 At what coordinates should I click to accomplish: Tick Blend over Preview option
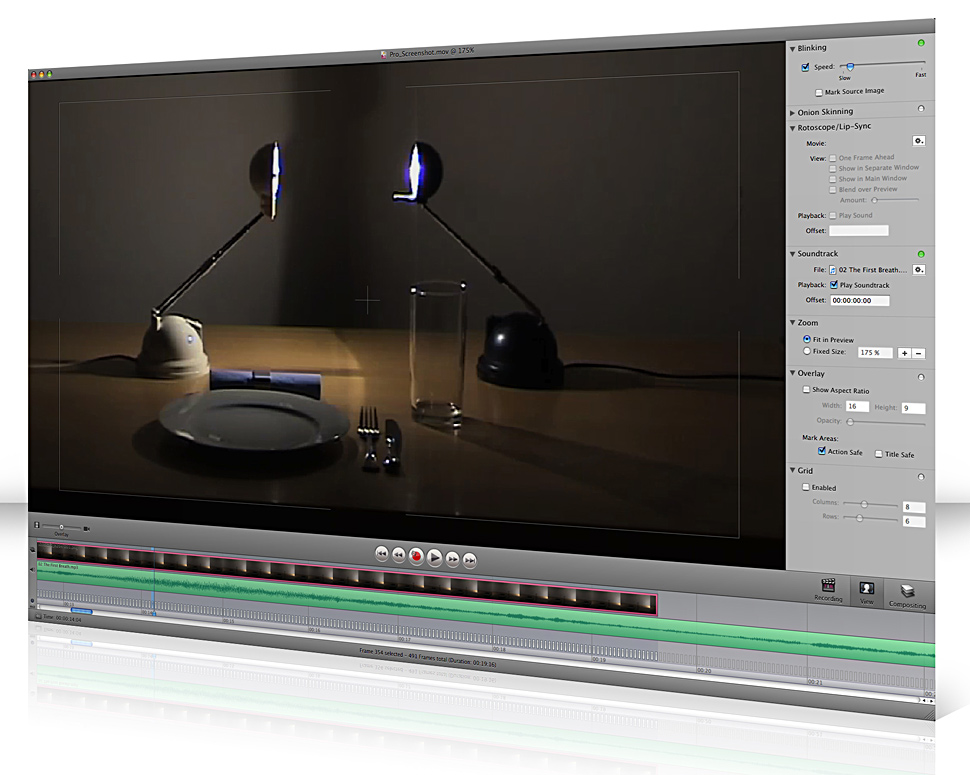pyautogui.click(x=833, y=190)
